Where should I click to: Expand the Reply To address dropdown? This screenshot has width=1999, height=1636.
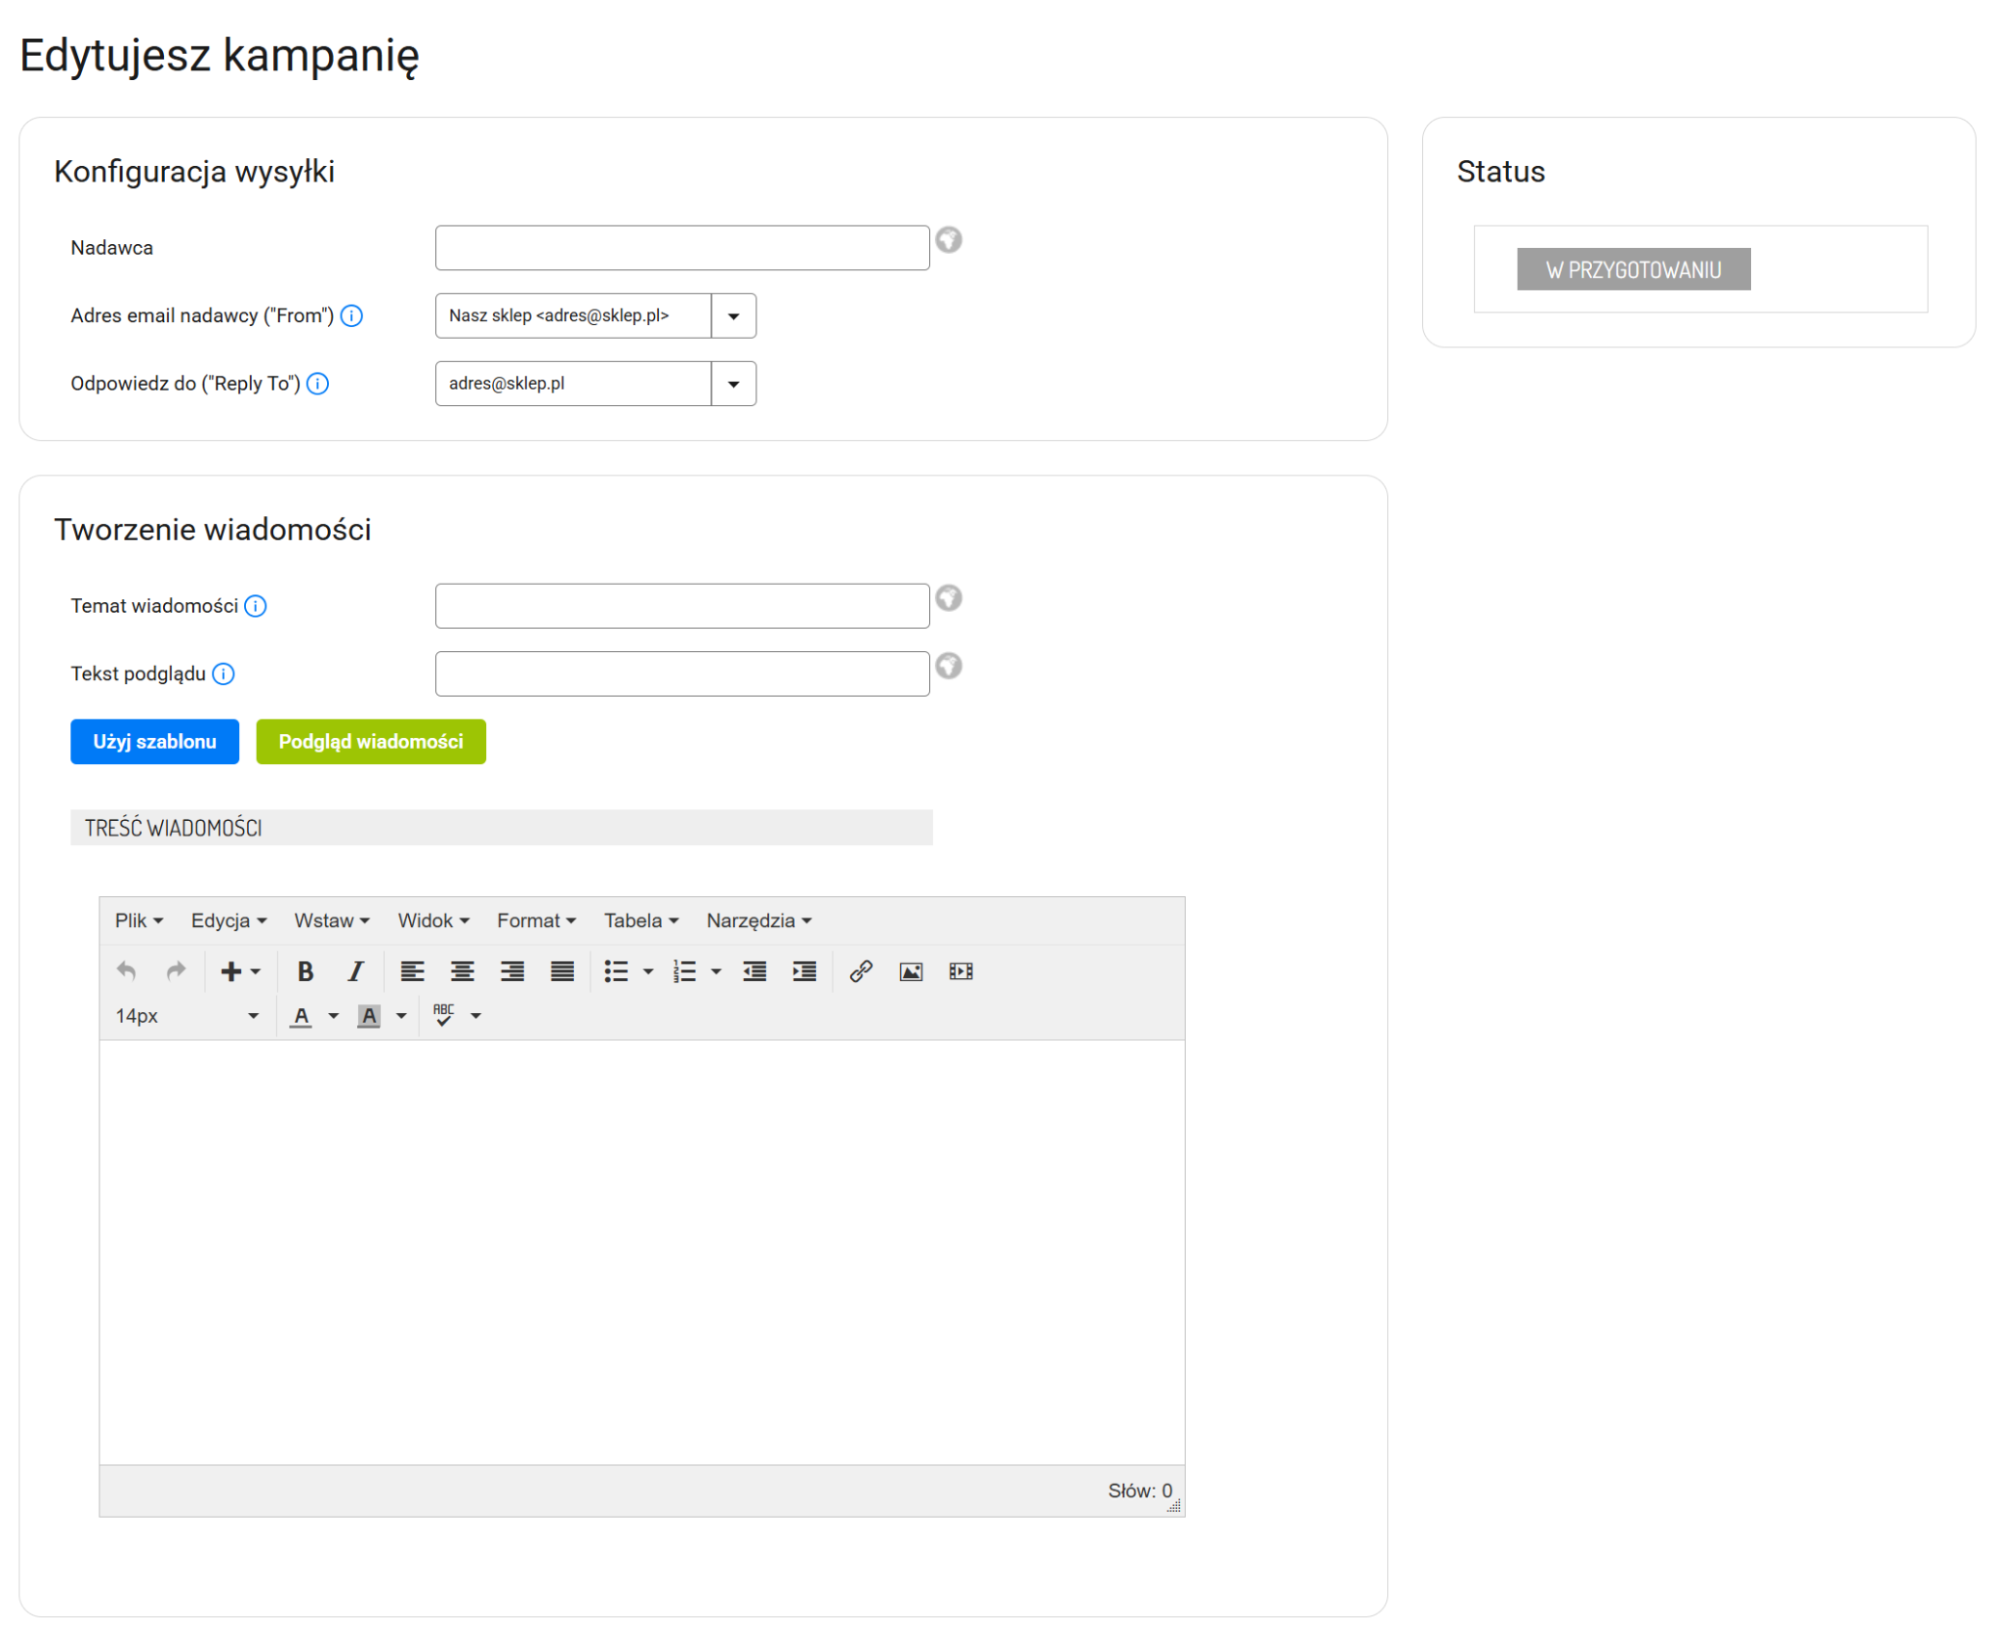point(733,384)
